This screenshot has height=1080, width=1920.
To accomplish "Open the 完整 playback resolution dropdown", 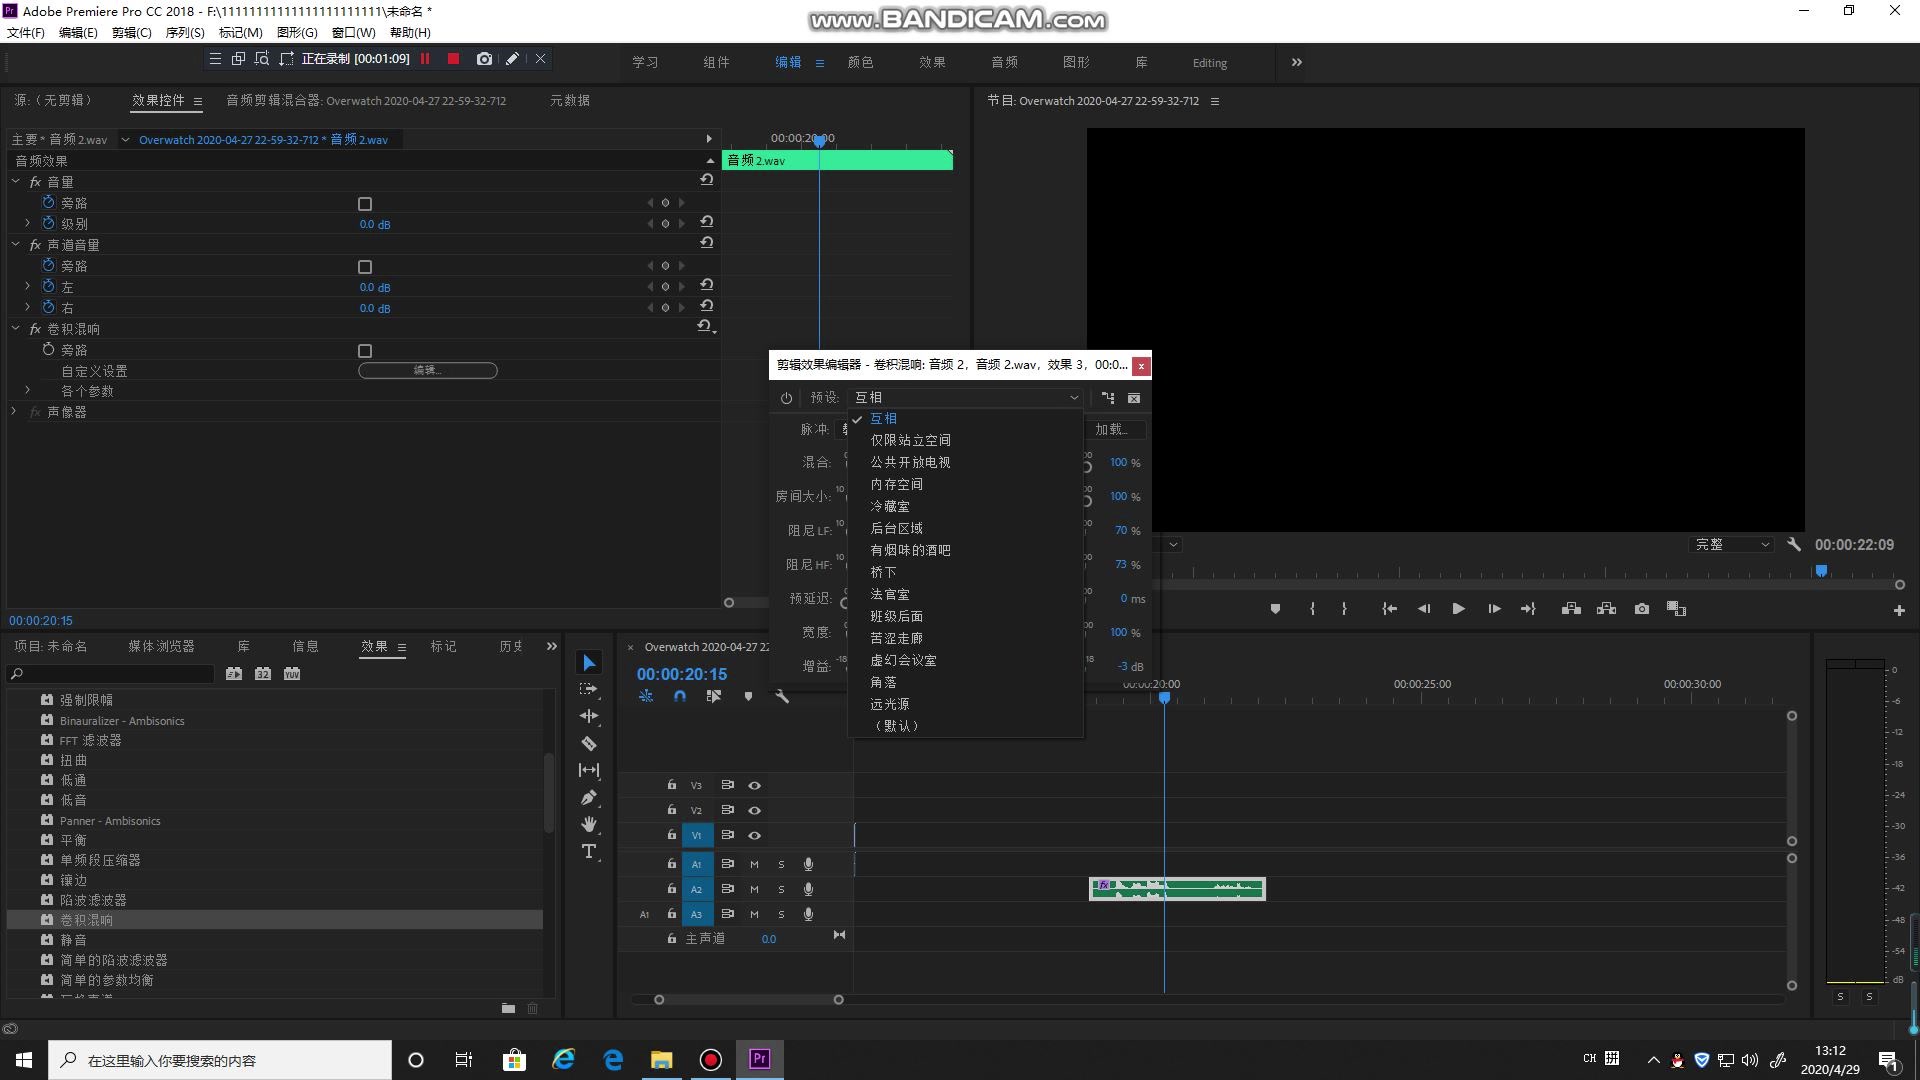I will [x=1731, y=545].
